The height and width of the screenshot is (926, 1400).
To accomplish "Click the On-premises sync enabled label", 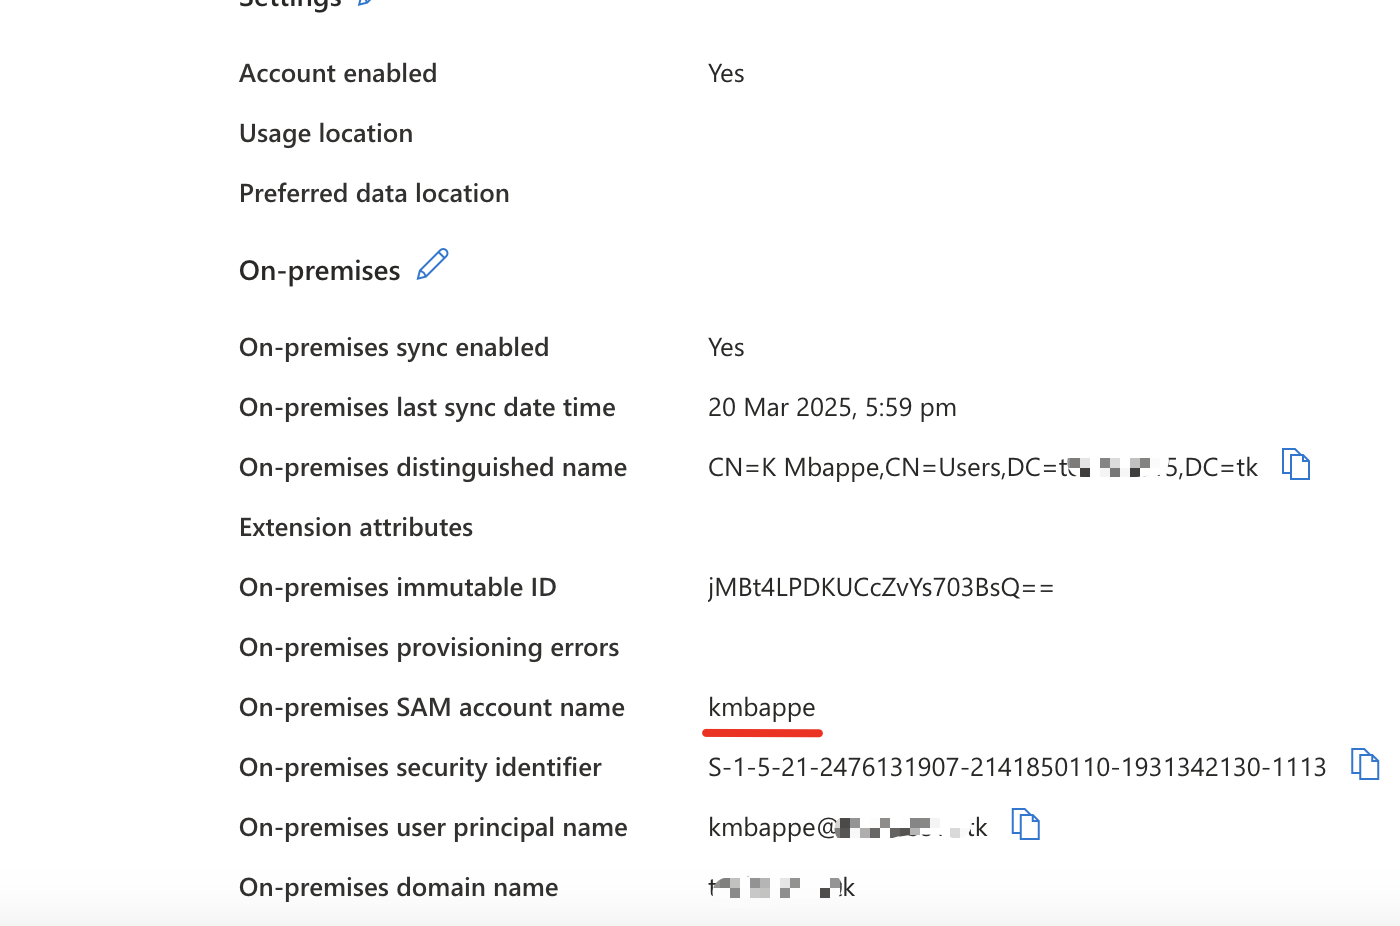I will tap(394, 347).
